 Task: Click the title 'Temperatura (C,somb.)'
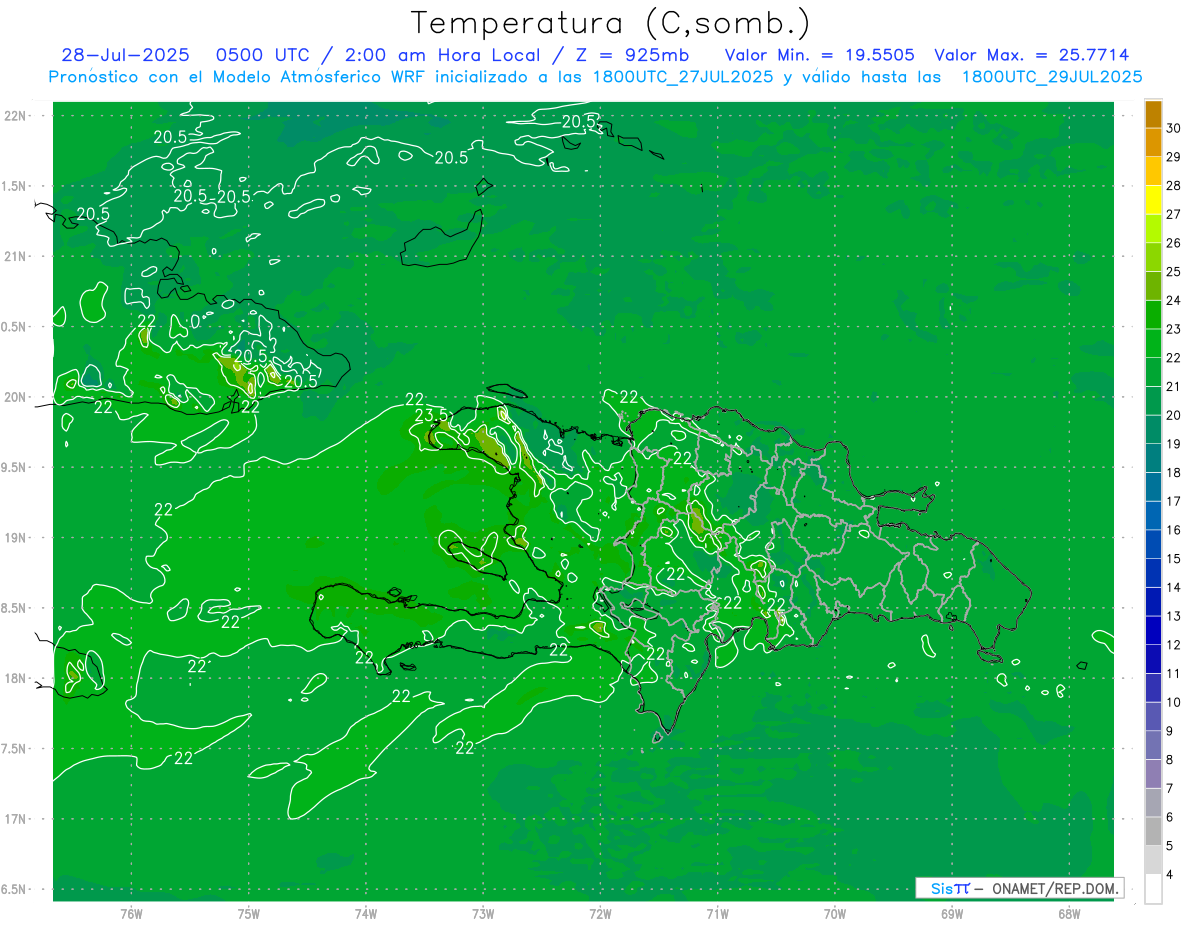[611, 23]
